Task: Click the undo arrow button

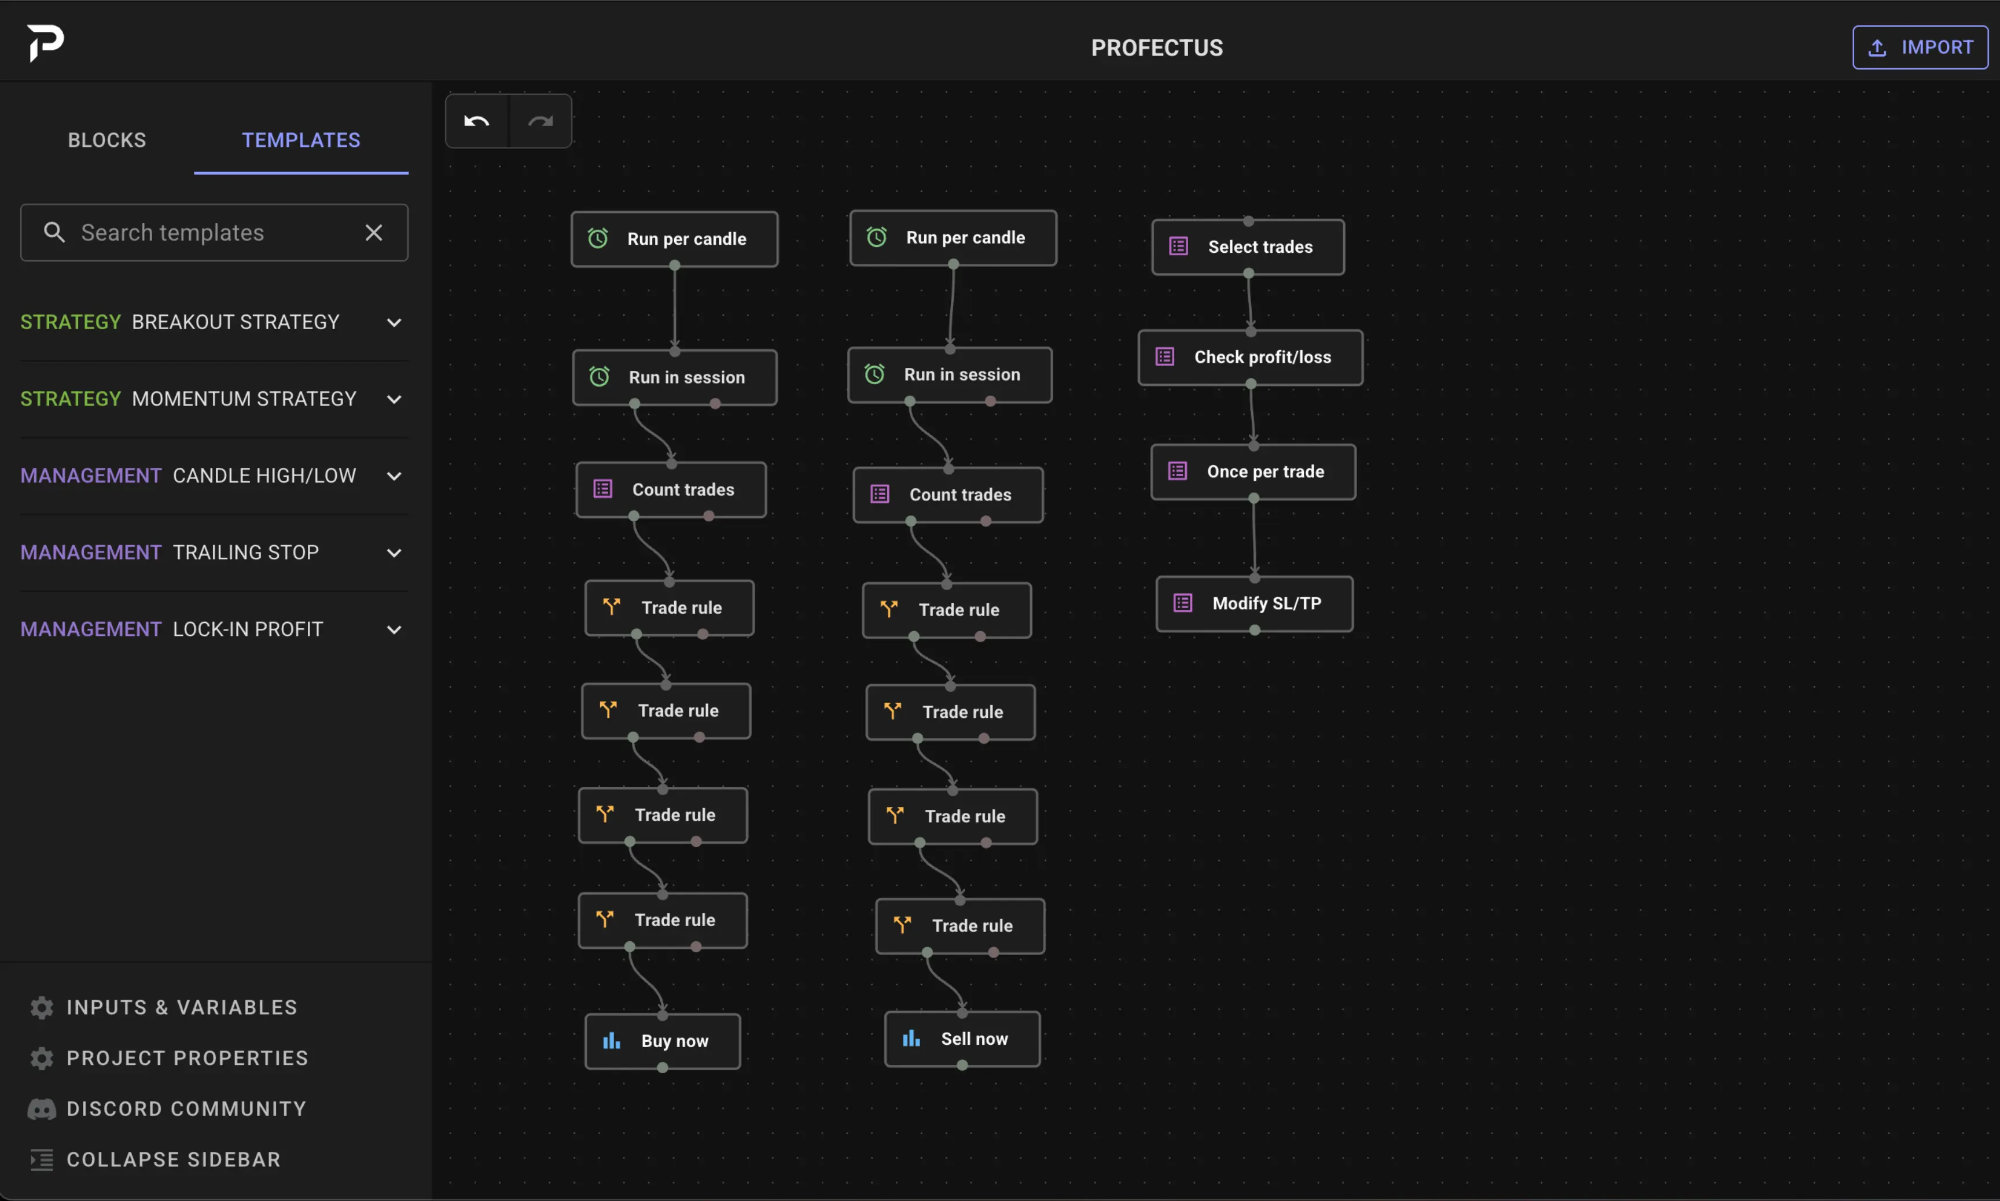Action: click(x=477, y=121)
